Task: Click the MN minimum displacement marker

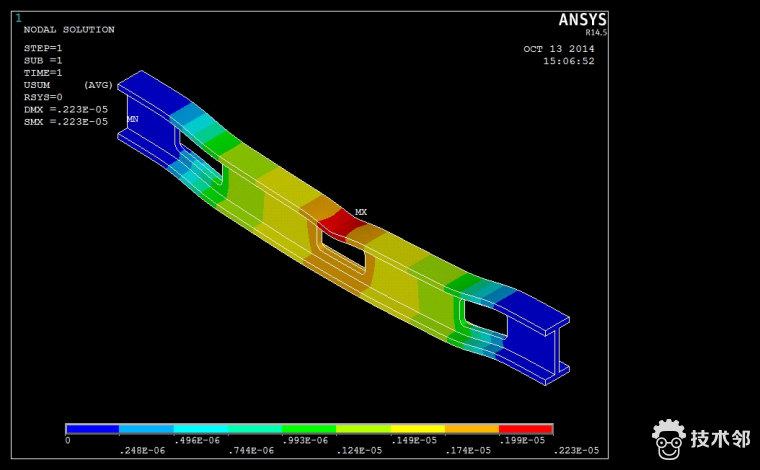Action: tap(132, 119)
